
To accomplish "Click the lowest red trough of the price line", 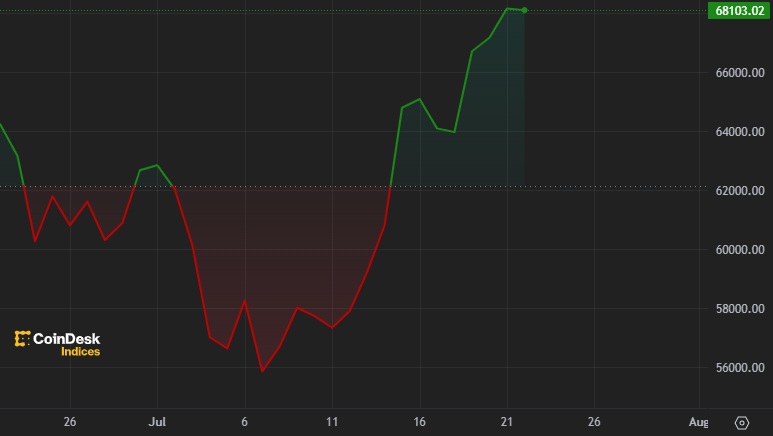I will (x=262, y=371).
